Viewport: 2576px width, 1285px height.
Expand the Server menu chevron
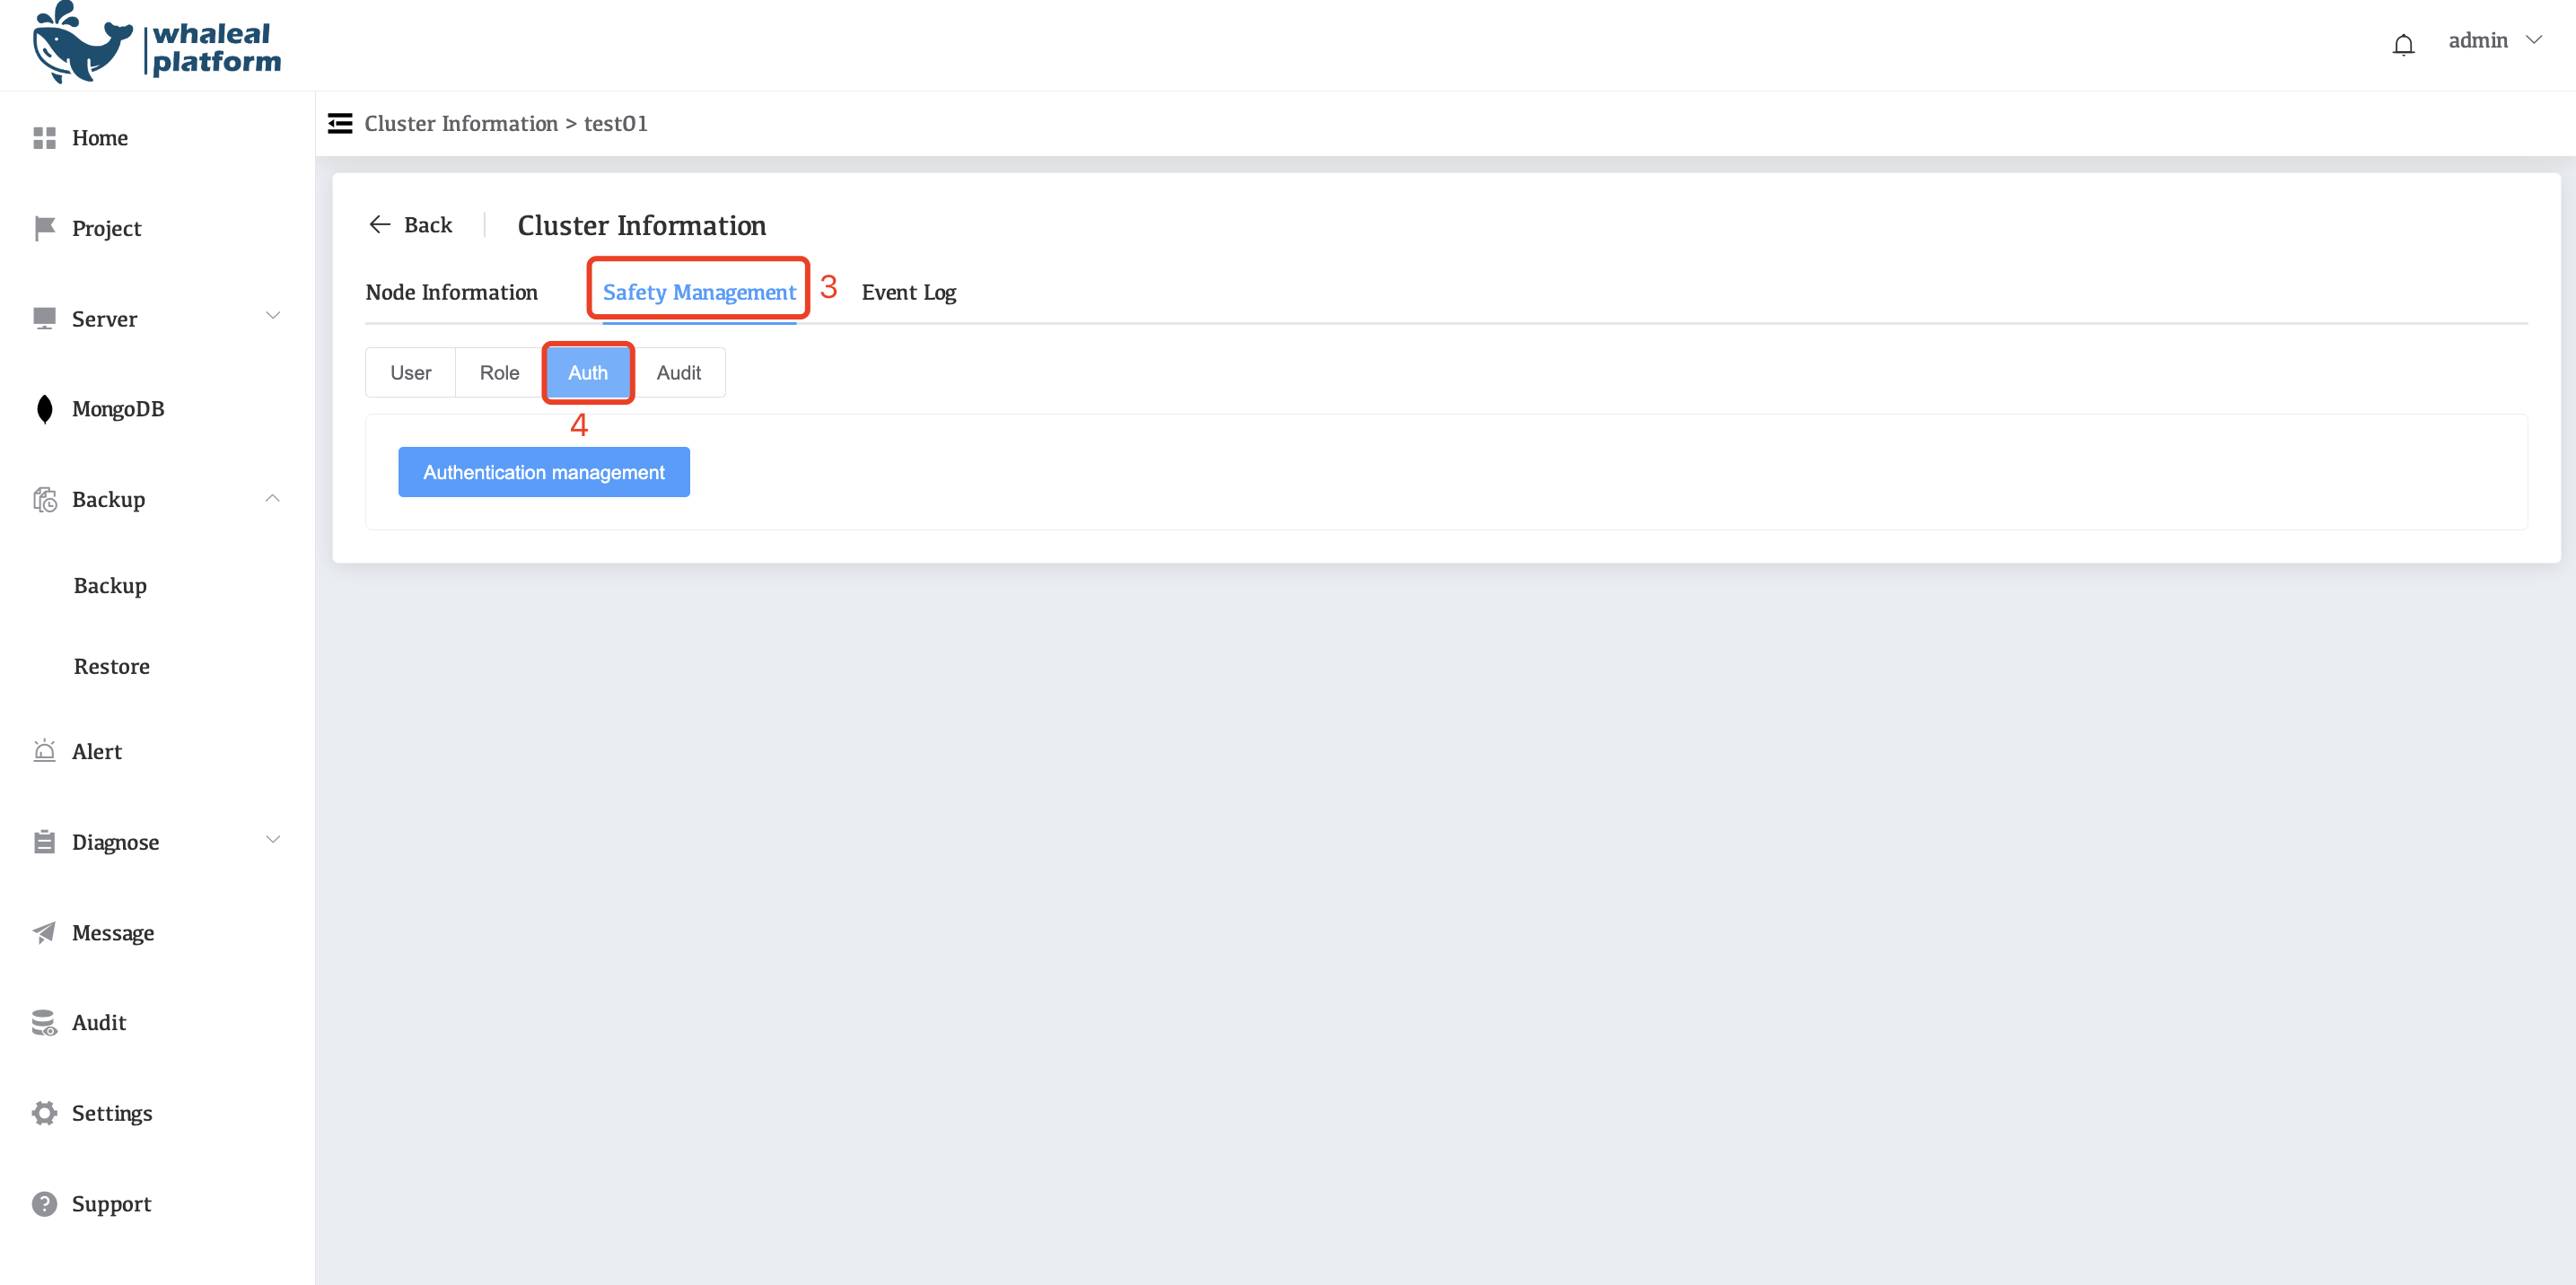click(272, 316)
